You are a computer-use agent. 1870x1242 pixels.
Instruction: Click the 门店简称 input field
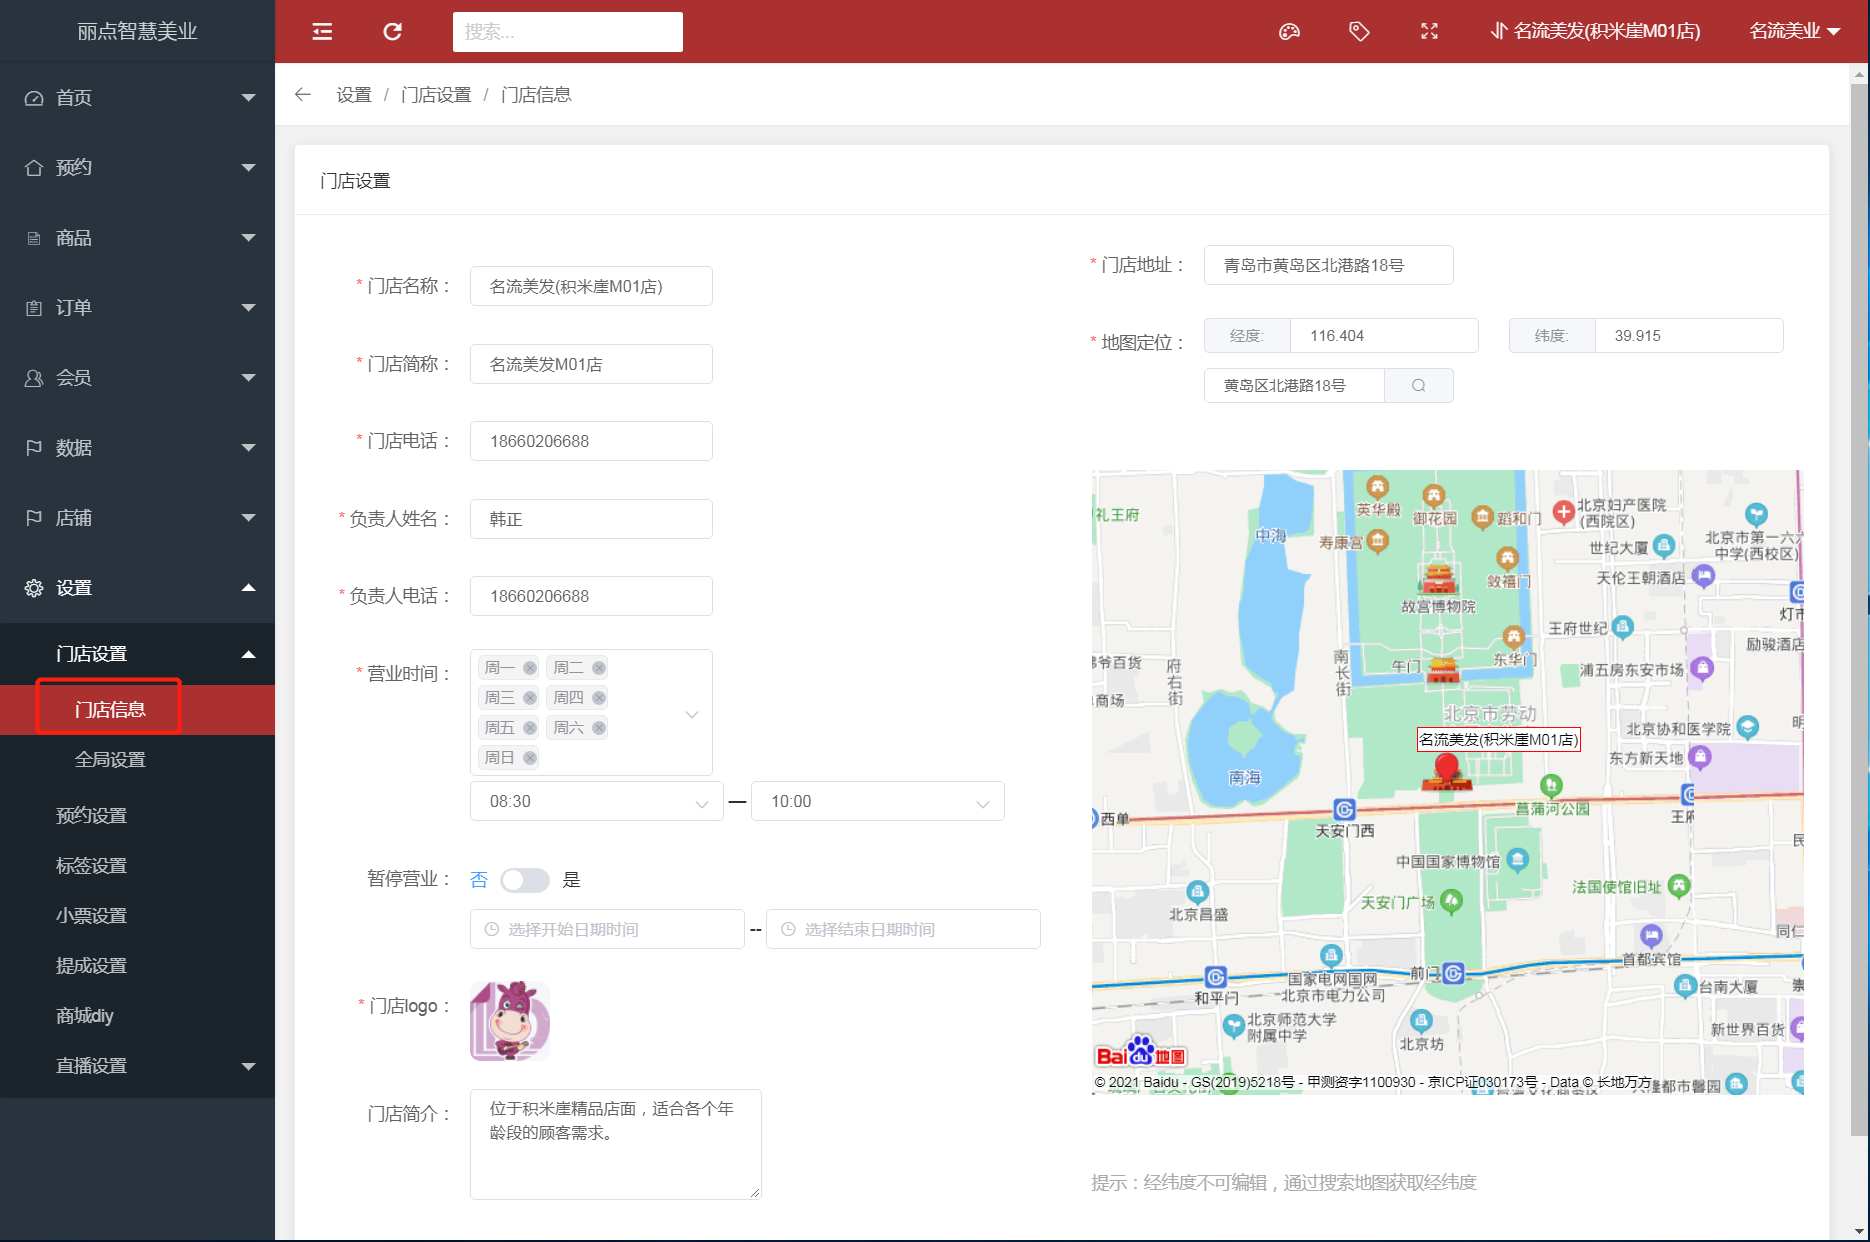tap(591, 364)
